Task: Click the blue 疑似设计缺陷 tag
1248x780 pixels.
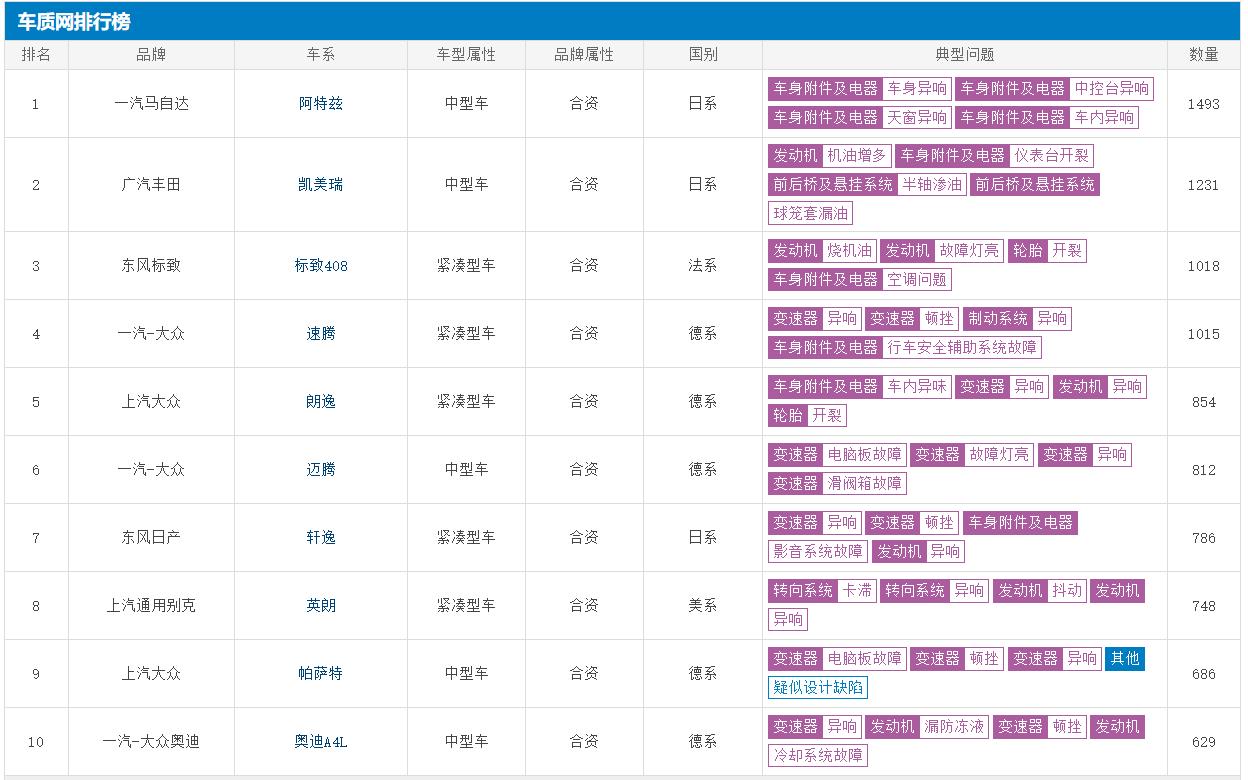Action: pos(817,687)
